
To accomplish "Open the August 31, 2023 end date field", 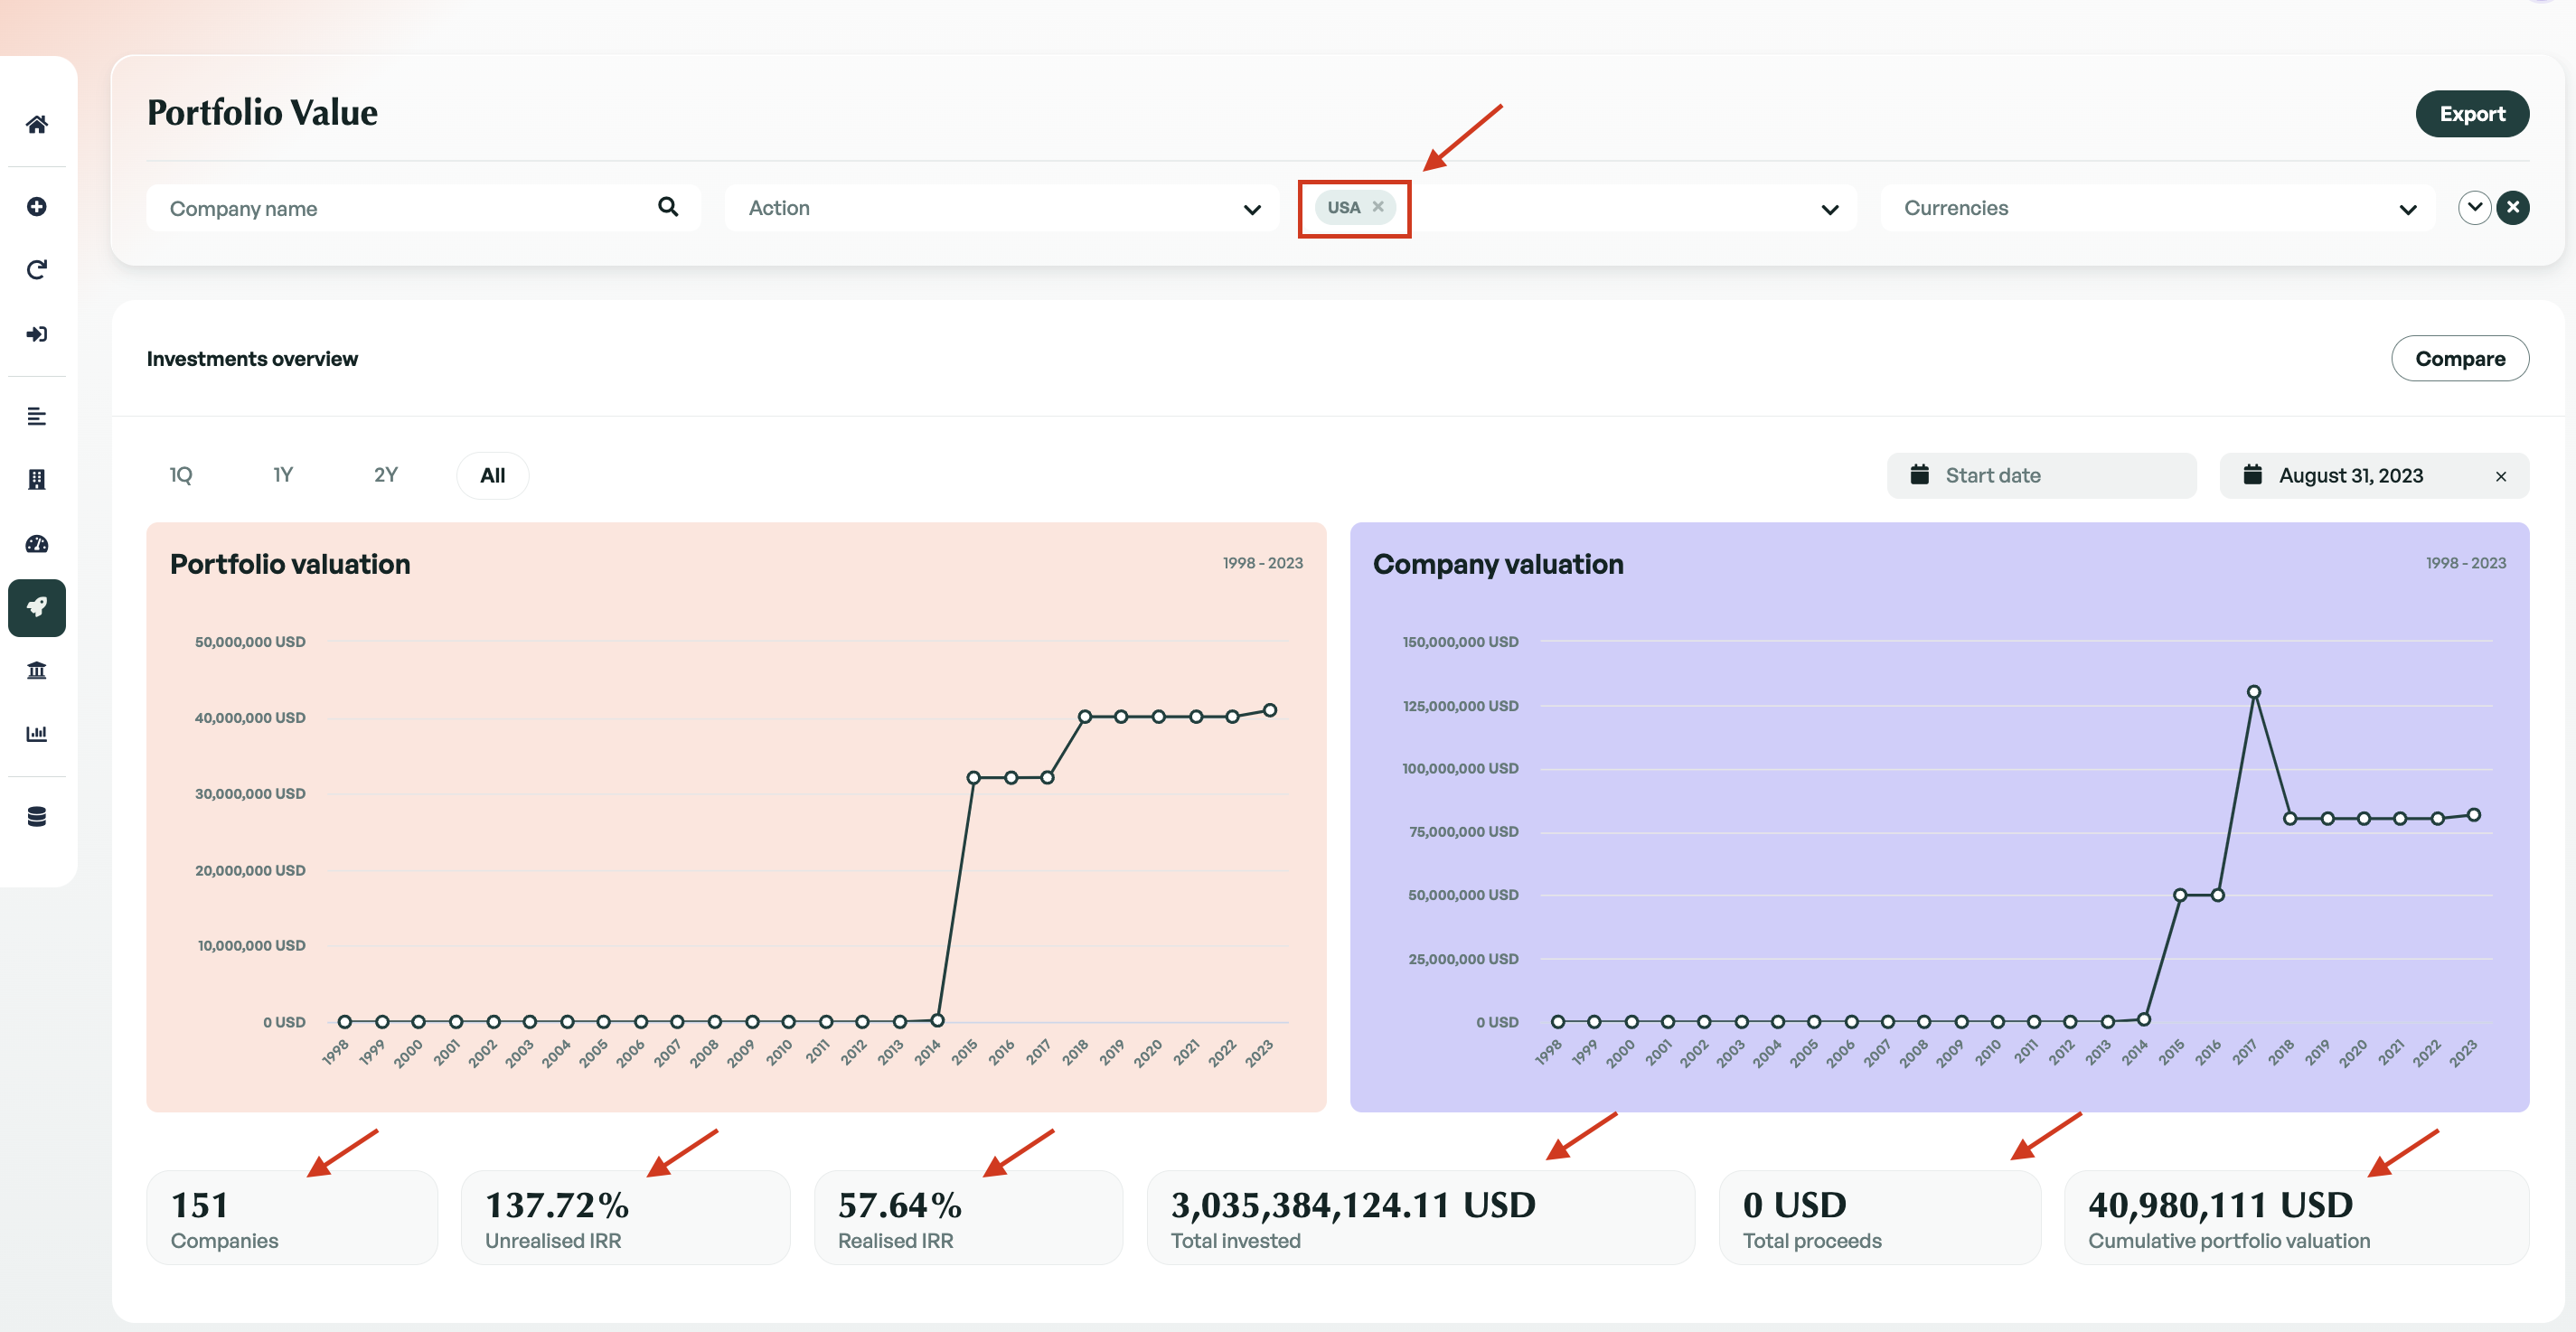I will (x=2374, y=476).
